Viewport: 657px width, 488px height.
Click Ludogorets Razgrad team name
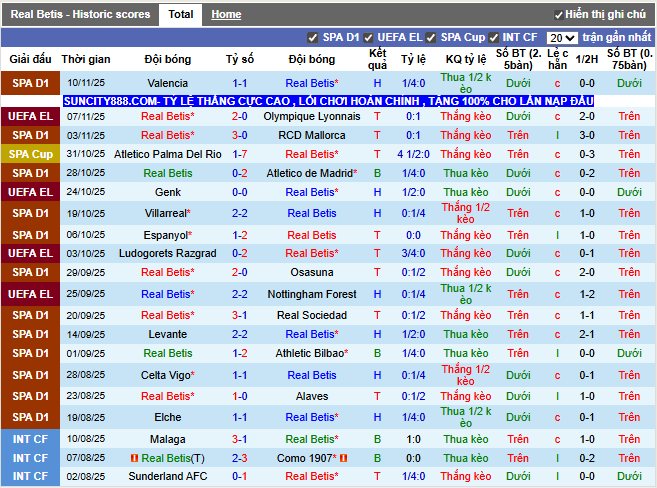coord(168,253)
